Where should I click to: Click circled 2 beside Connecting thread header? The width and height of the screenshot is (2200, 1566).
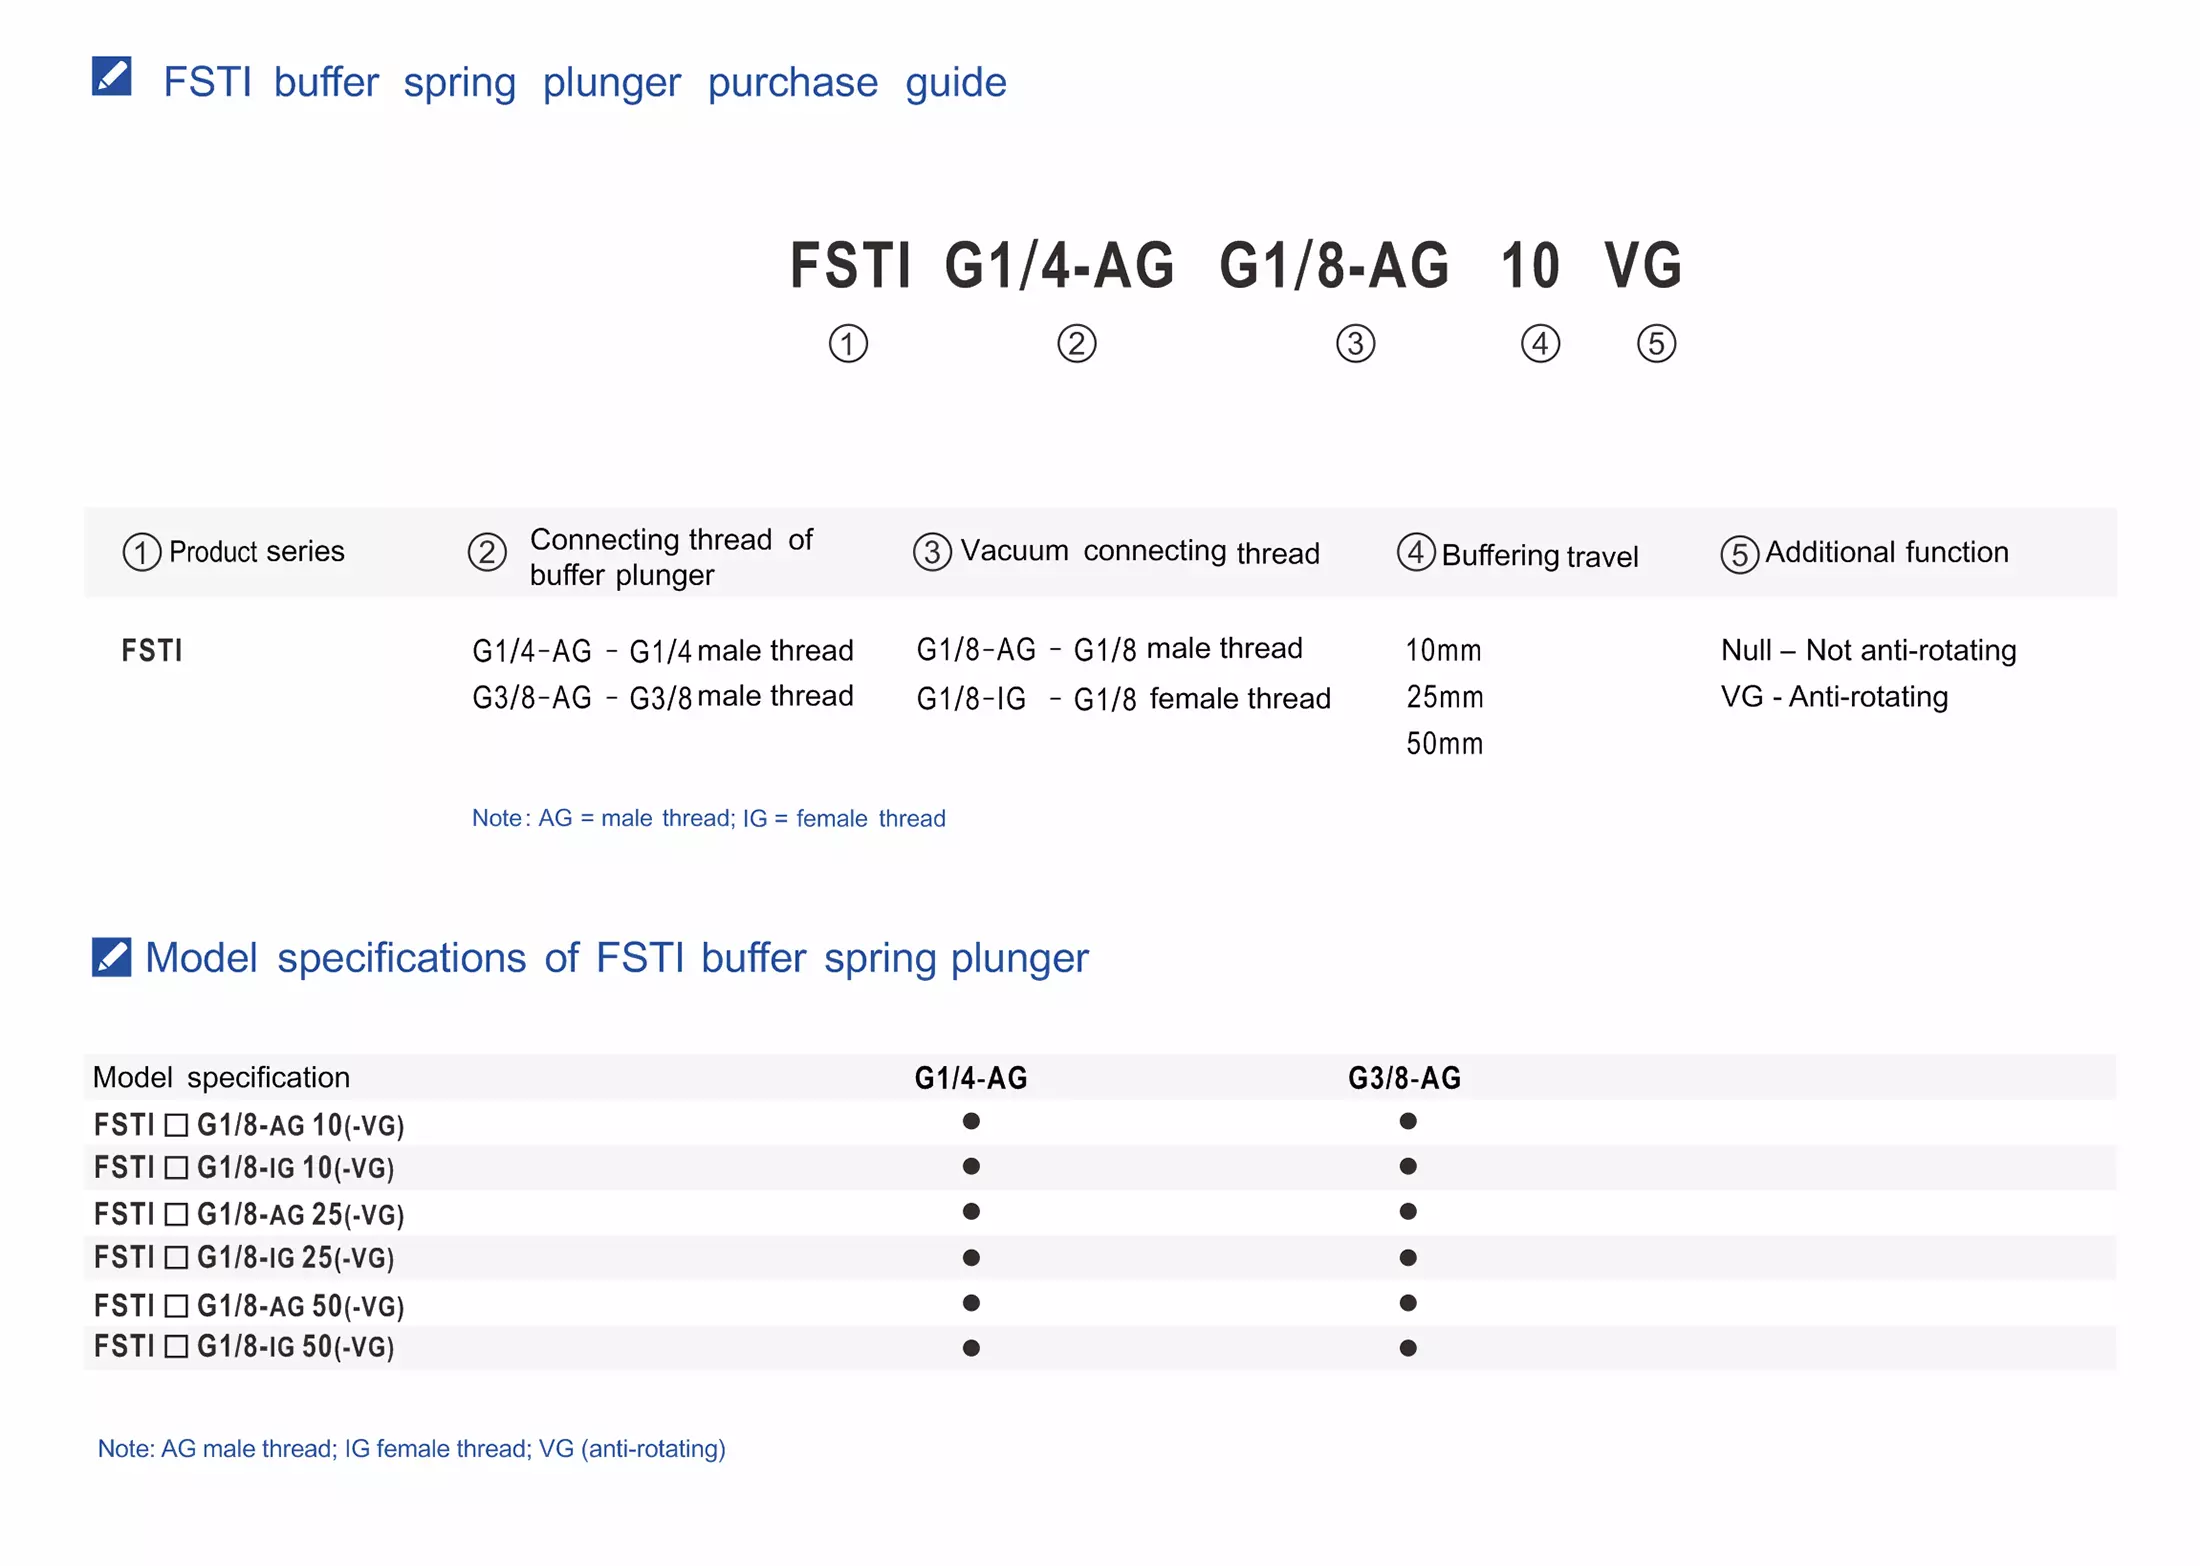(x=487, y=552)
